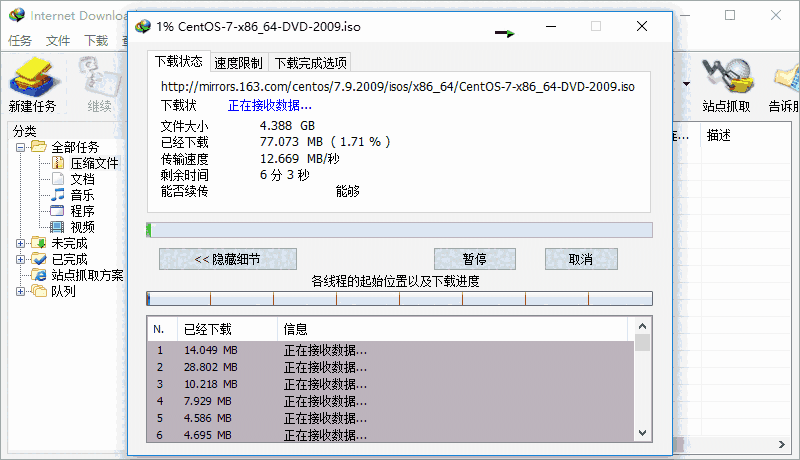800x460 pixels.
Task: Open the Tasks (任务) menu
Action: (20, 40)
